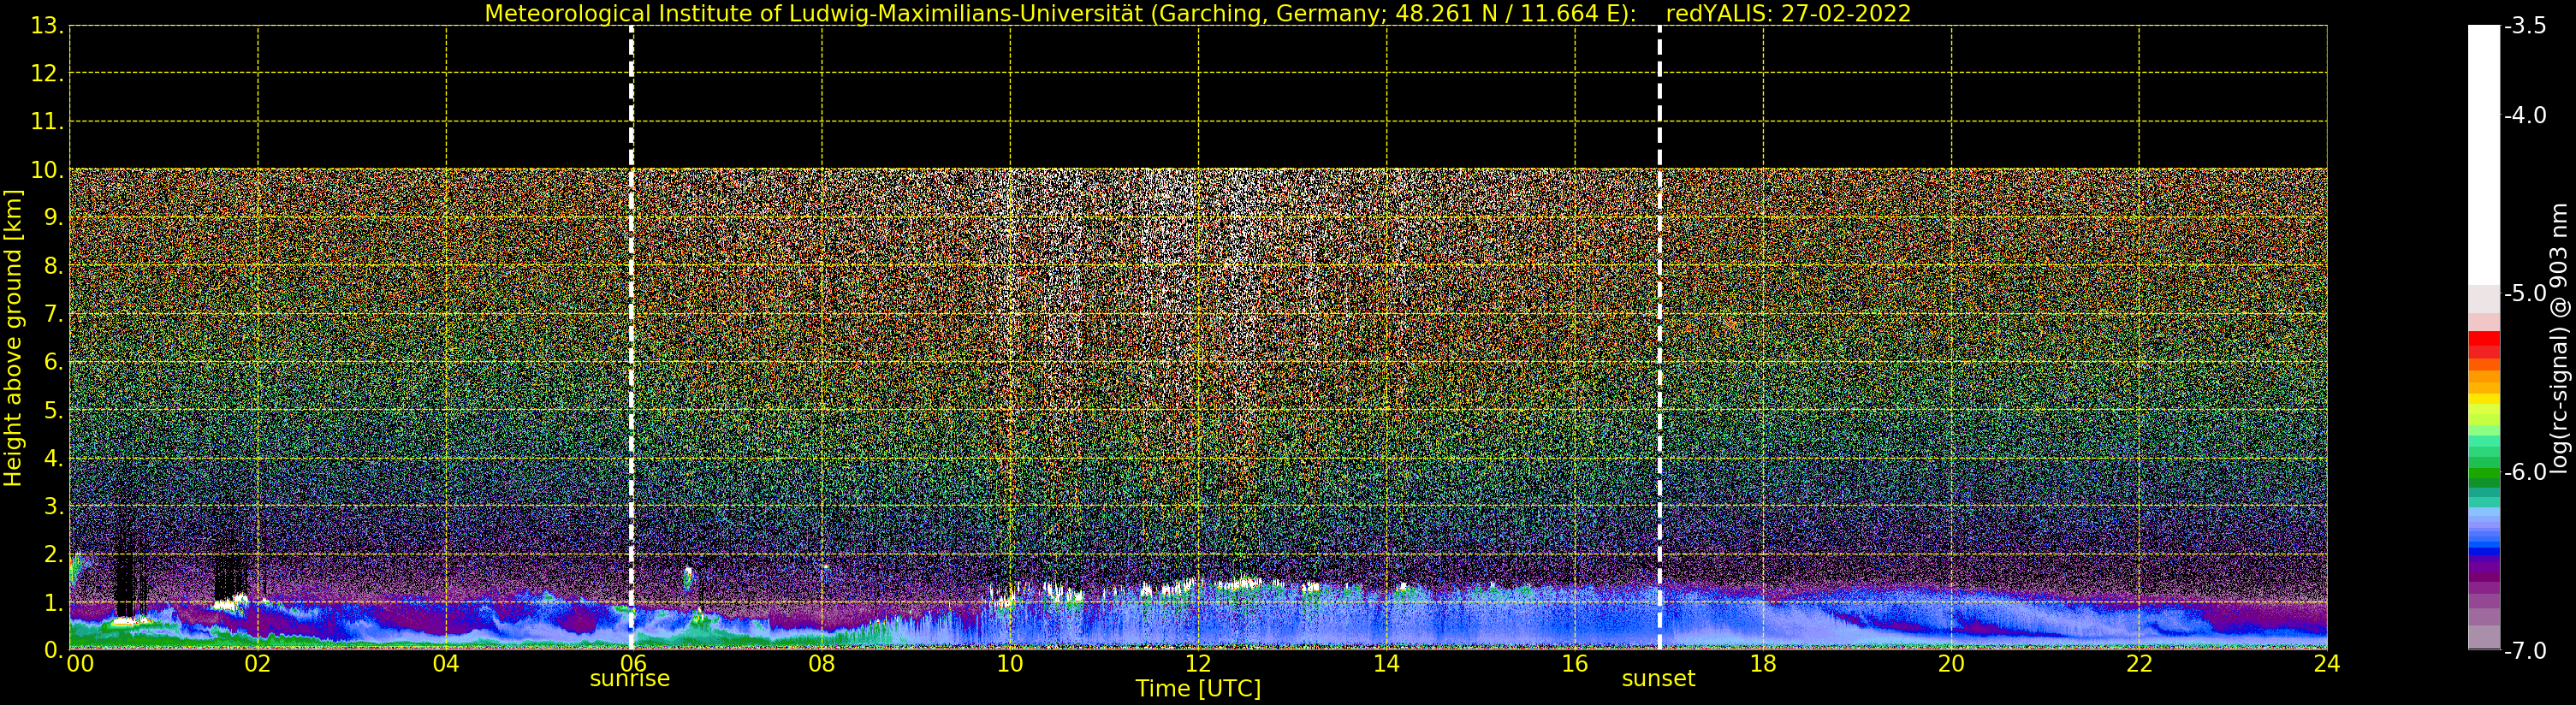Image resolution: width=2576 pixels, height=705 pixels.
Task: Click the 'sunrise' label below the time axis
Action: (630, 678)
